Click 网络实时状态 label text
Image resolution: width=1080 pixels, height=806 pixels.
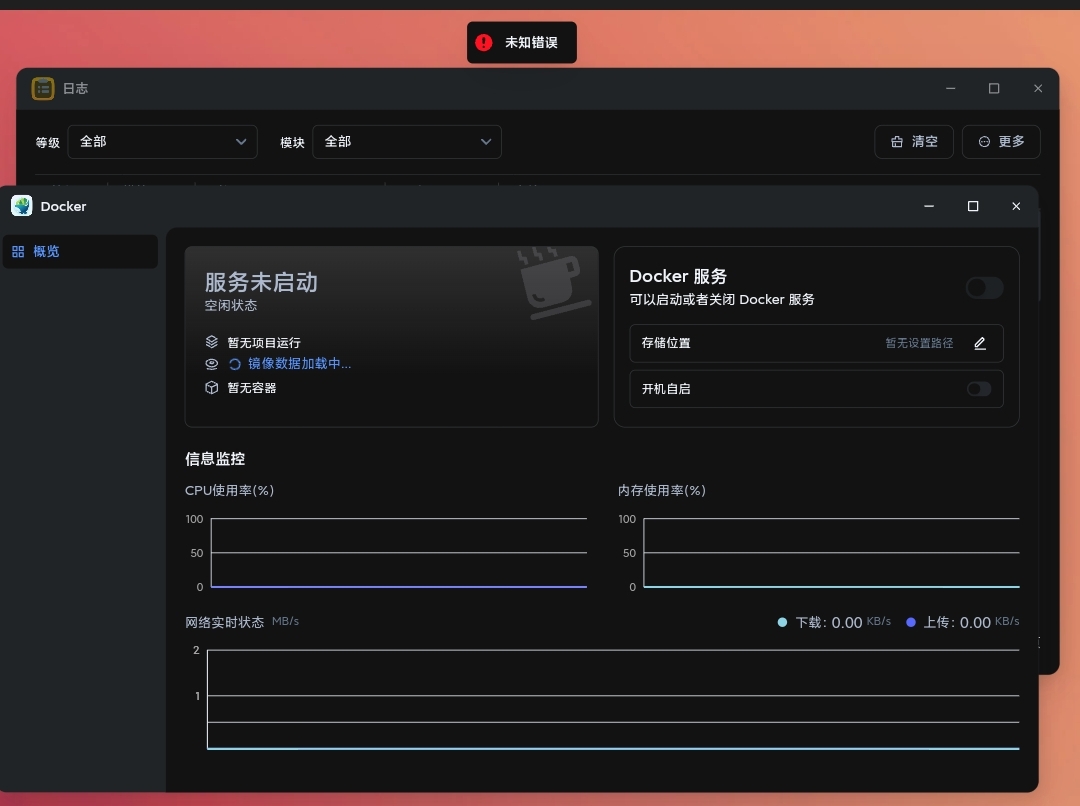click(225, 622)
